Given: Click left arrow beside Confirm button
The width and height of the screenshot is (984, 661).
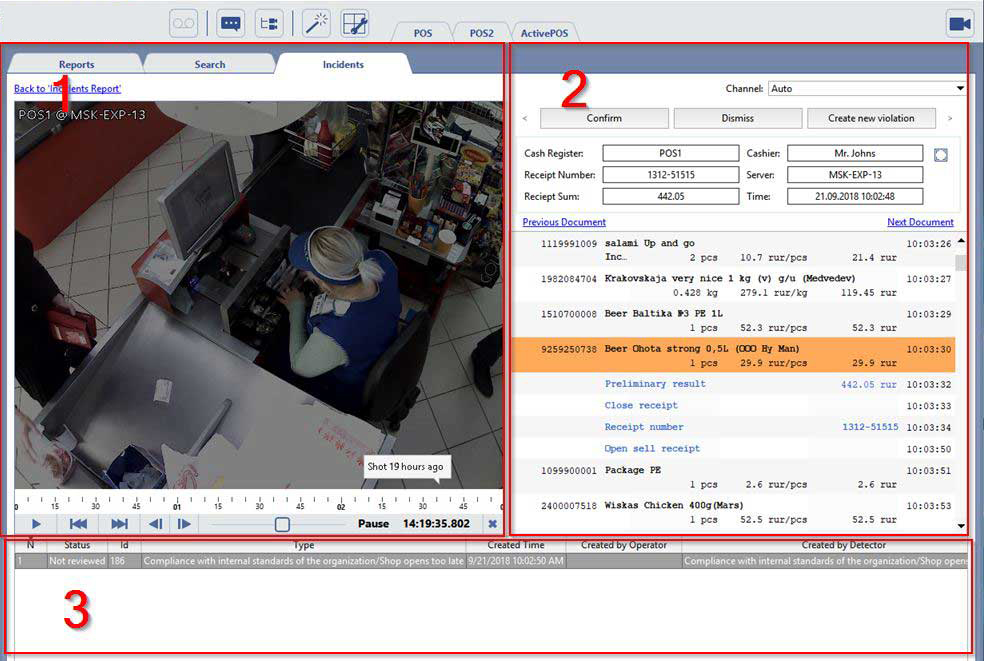Looking at the screenshot, I should [526, 118].
